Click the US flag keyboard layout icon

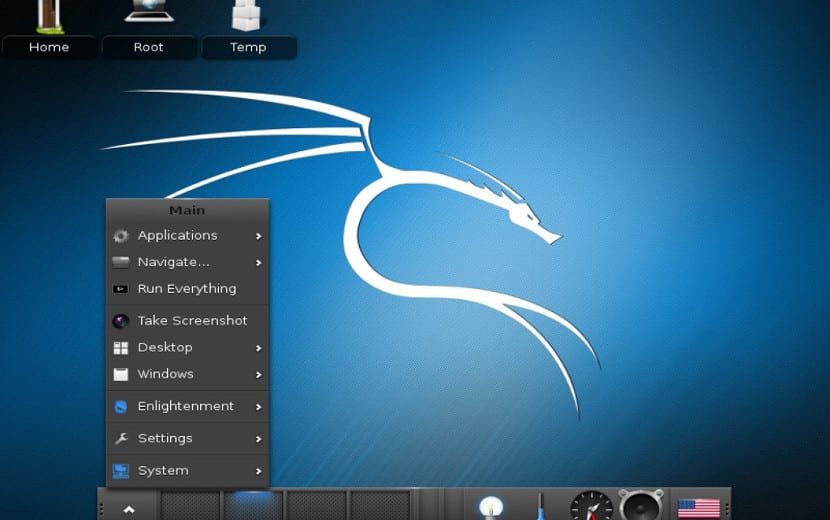[699, 508]
